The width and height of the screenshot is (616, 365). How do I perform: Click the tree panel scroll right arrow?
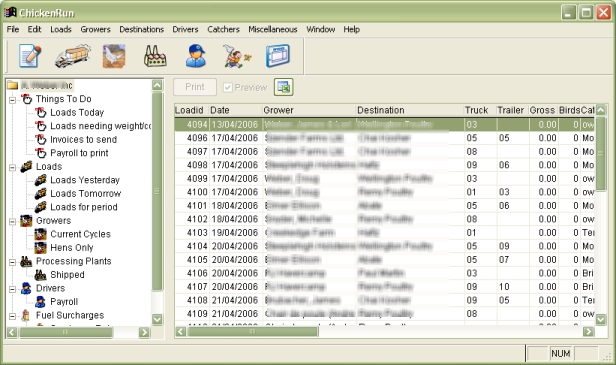pos(144,333)
